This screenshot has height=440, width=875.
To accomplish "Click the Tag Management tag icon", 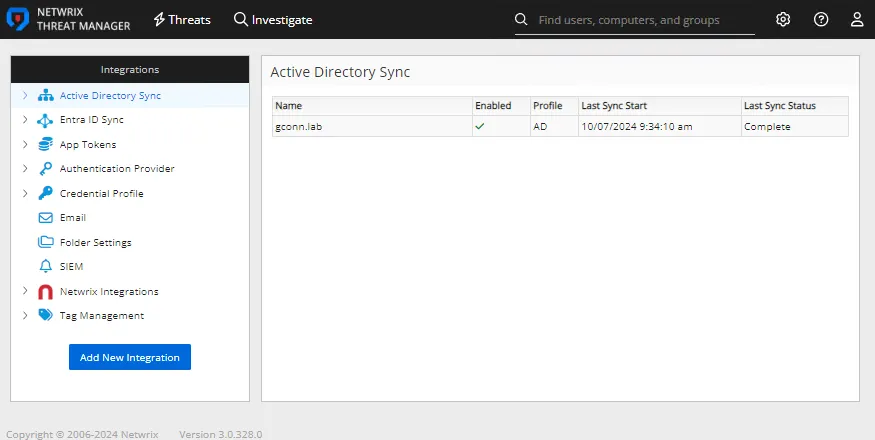I will coord(45,315).
